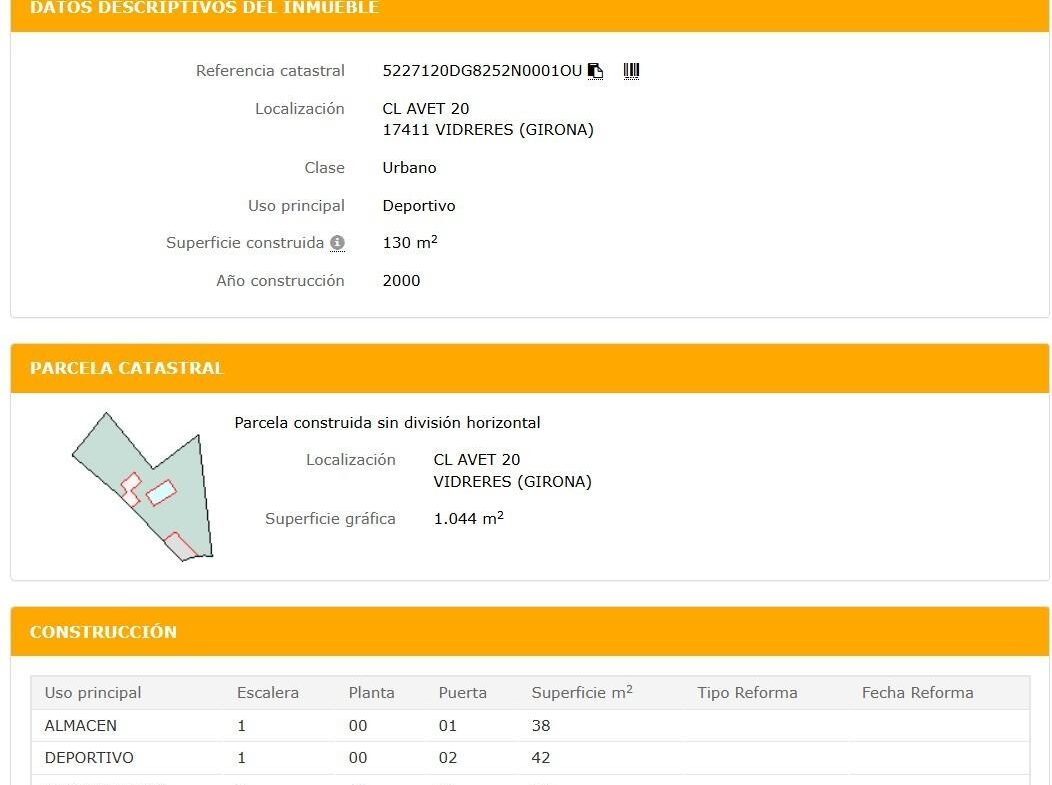Image resolution: width=1052 pixels, height=785 pixels.
Task: Click the Superficie construida label
Action: 245,243
